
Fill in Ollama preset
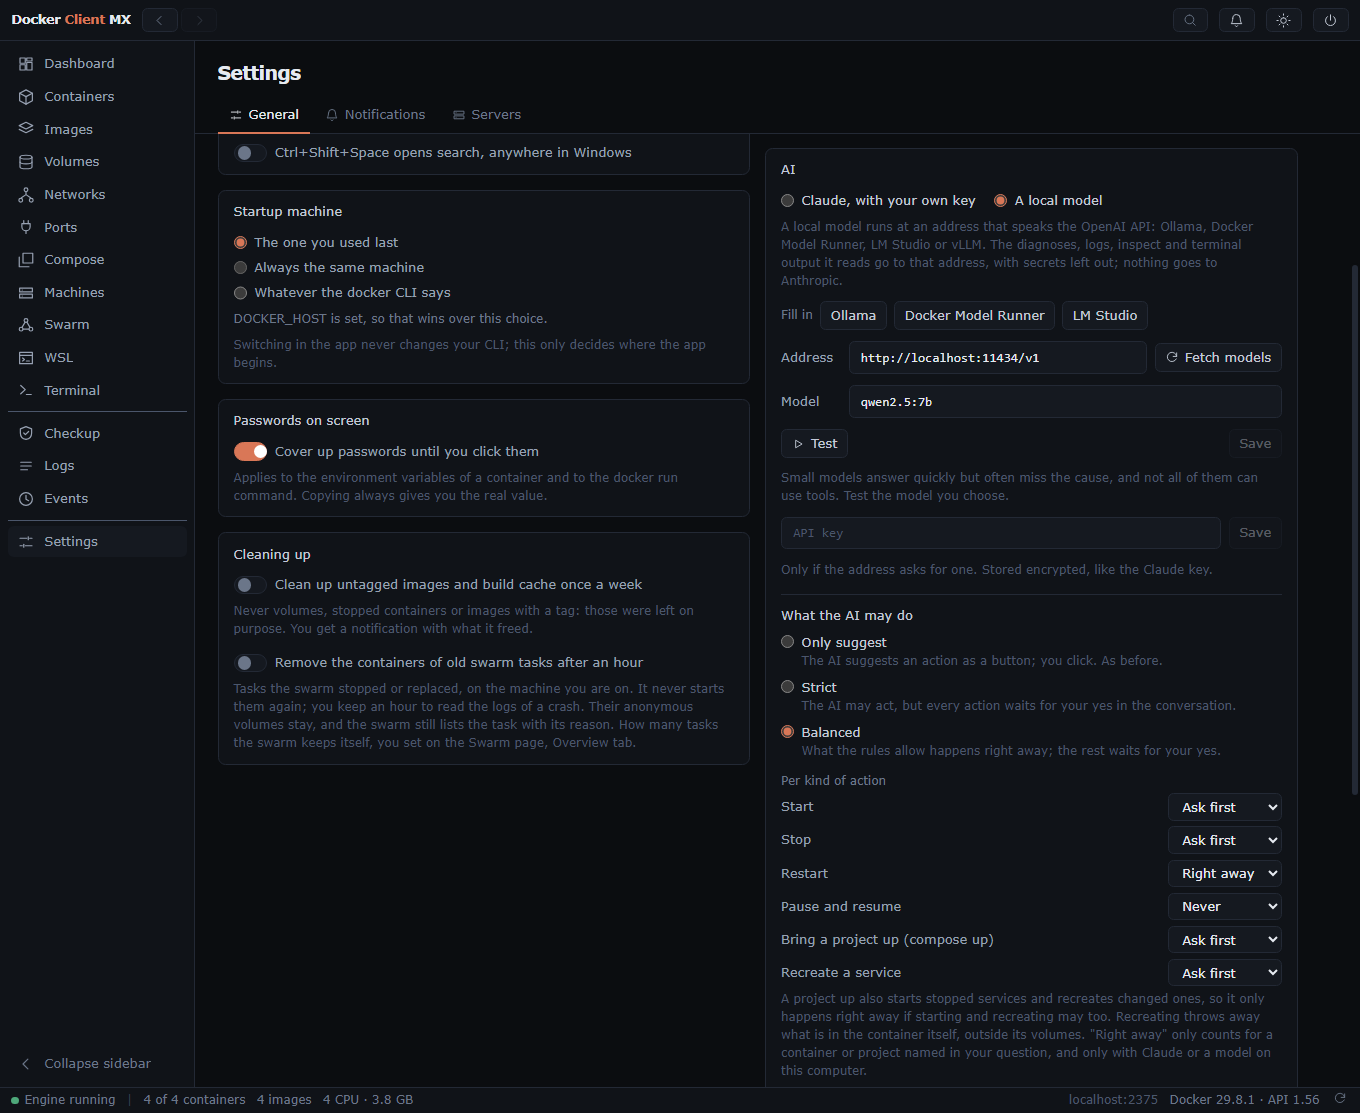853,316
